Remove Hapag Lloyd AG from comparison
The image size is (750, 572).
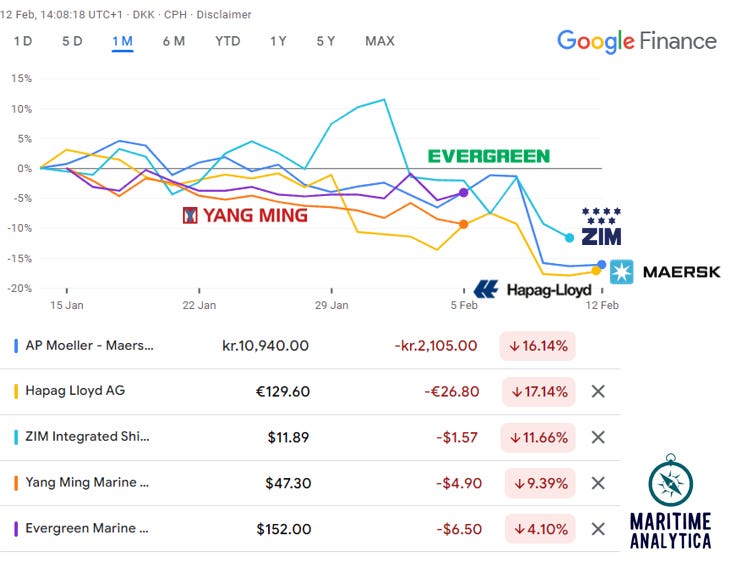coord(598,391)
